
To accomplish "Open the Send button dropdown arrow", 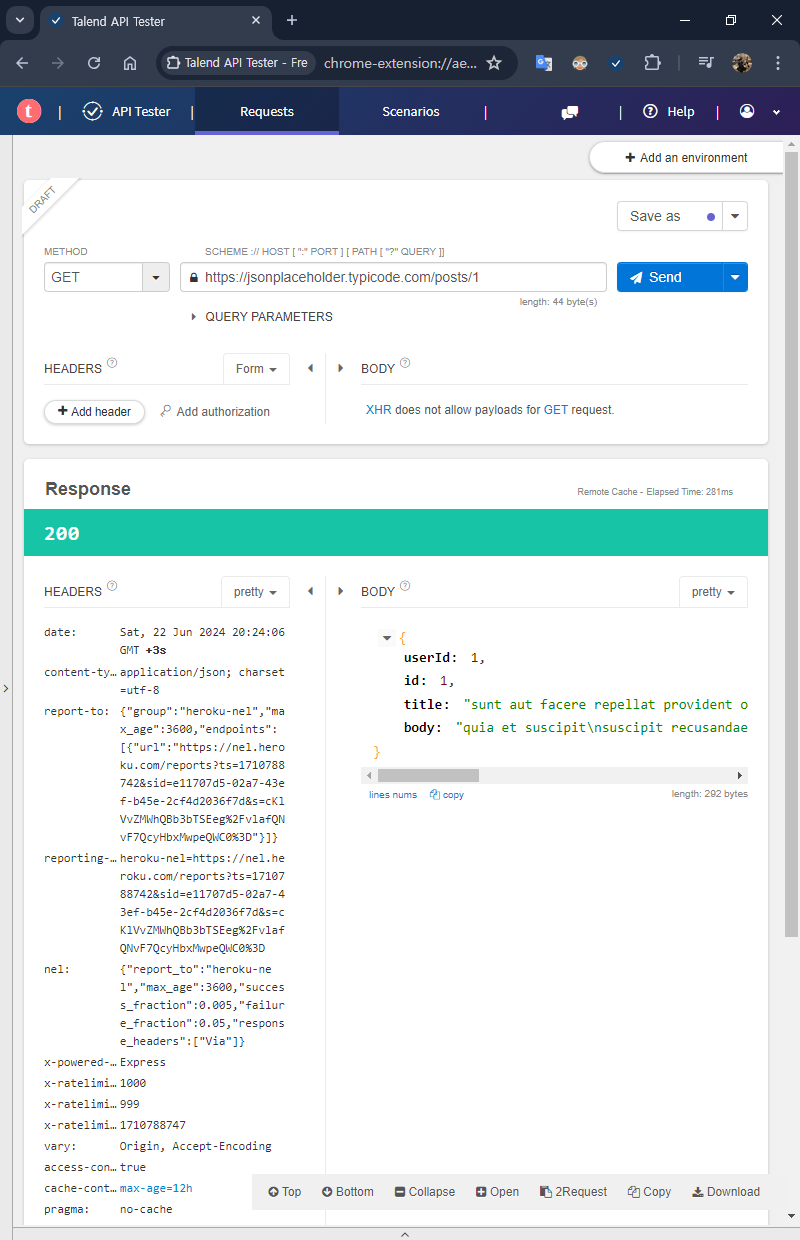I will [x=735, y=277].
